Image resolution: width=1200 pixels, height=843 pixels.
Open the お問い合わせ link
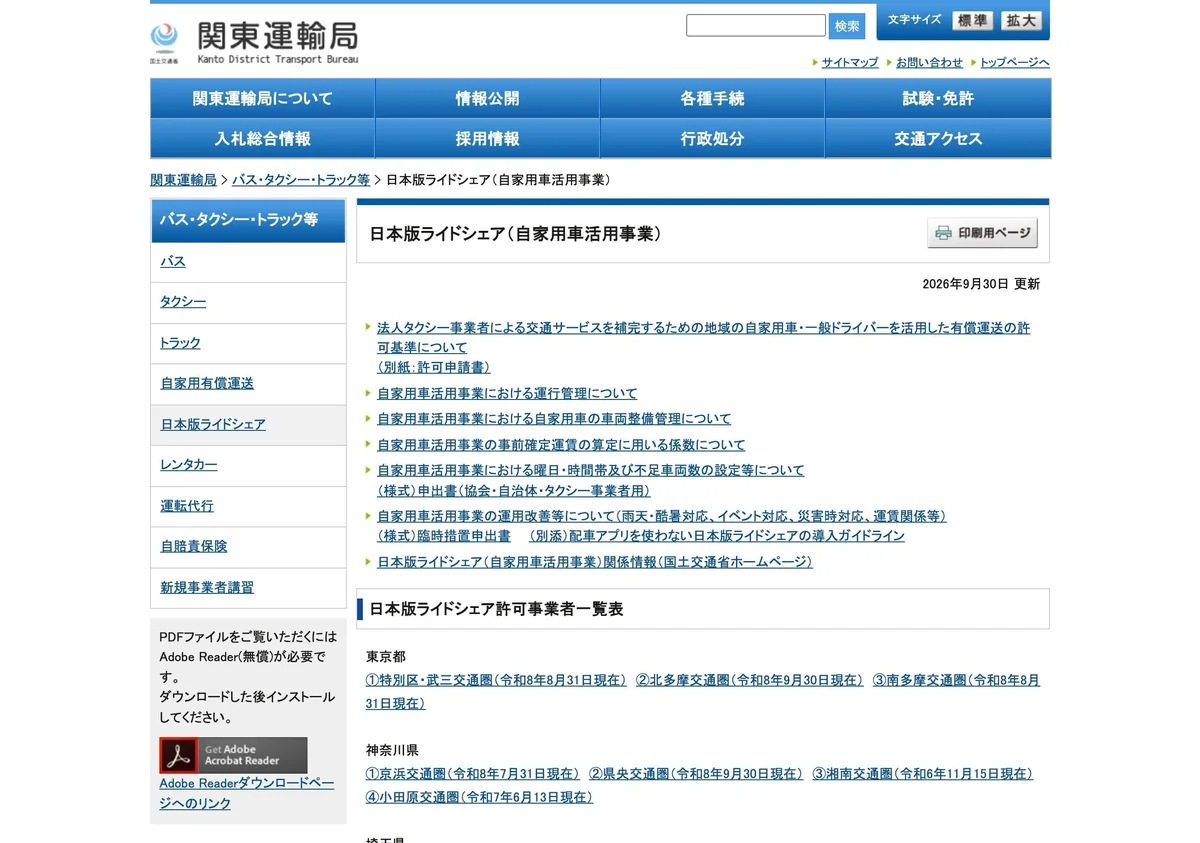(929, 62)
